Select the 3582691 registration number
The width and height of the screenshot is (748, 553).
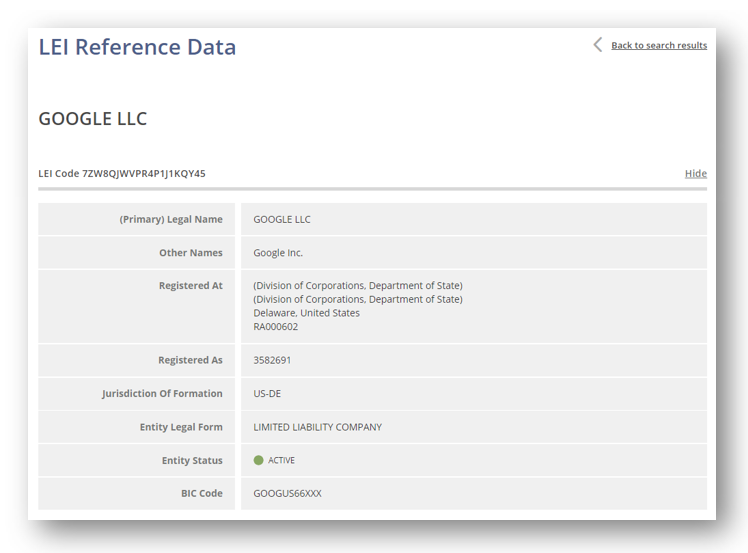(272, 360)
